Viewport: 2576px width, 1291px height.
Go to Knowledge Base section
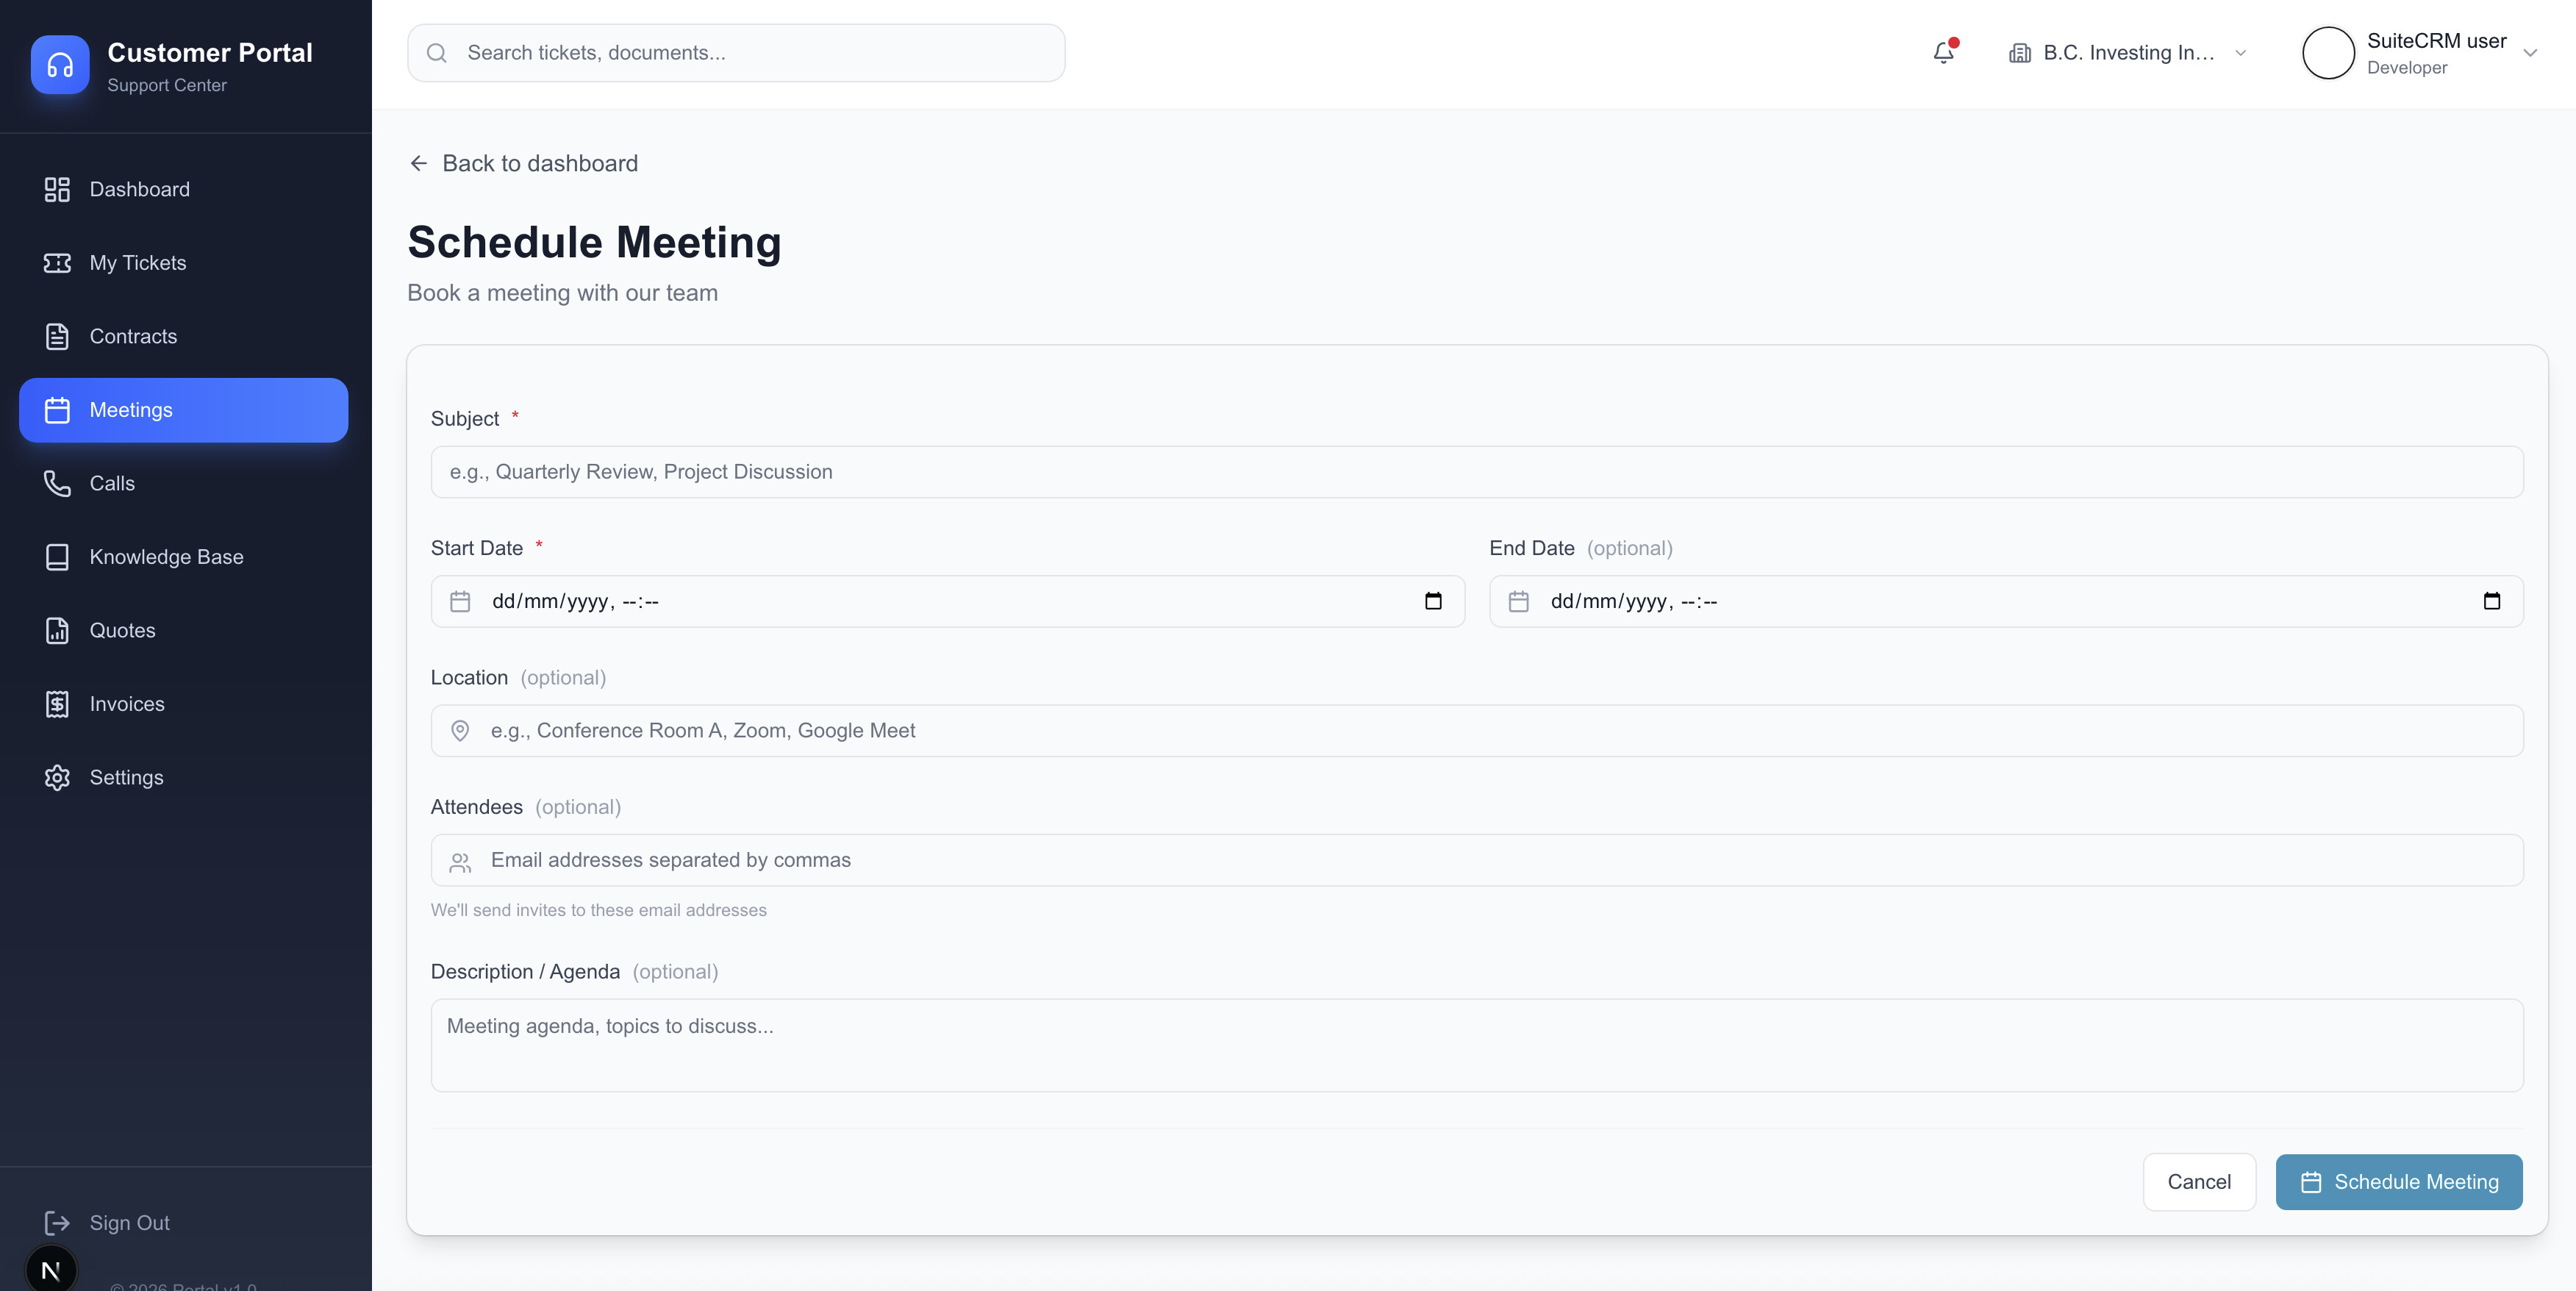click(166, 557)
